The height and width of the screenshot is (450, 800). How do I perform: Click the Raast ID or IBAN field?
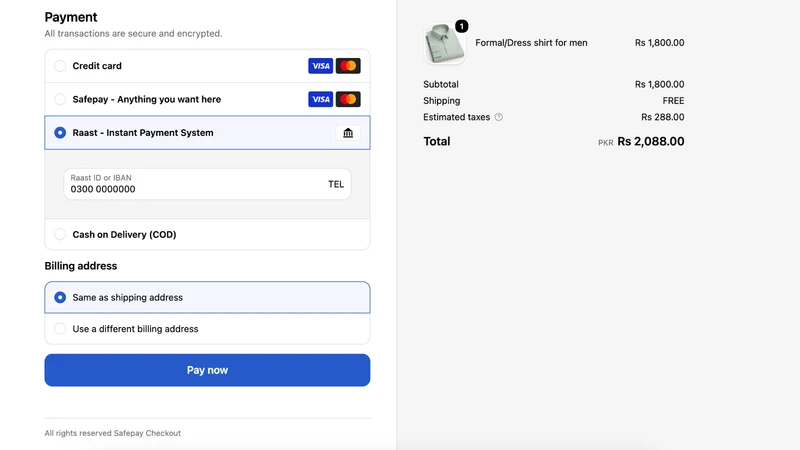point(207,184)
